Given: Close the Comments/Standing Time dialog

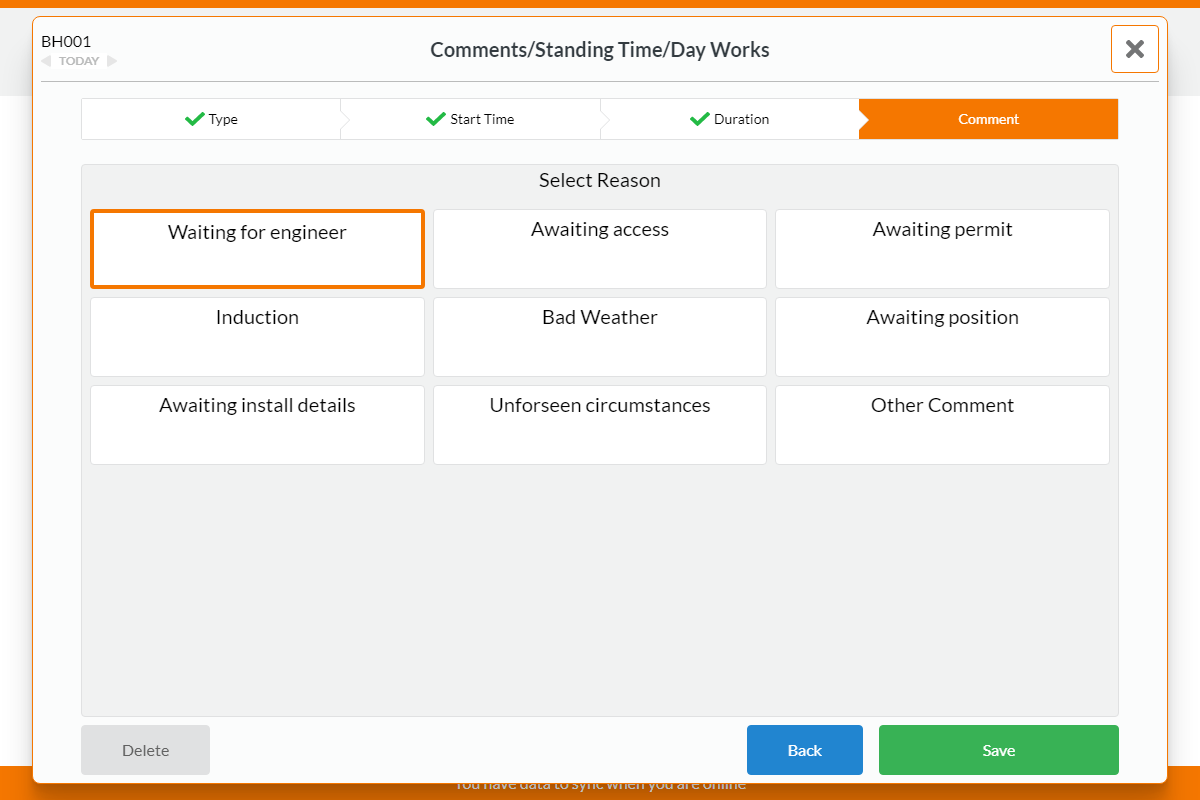Looking at the screenshot, I should (x=1134, y=49).
